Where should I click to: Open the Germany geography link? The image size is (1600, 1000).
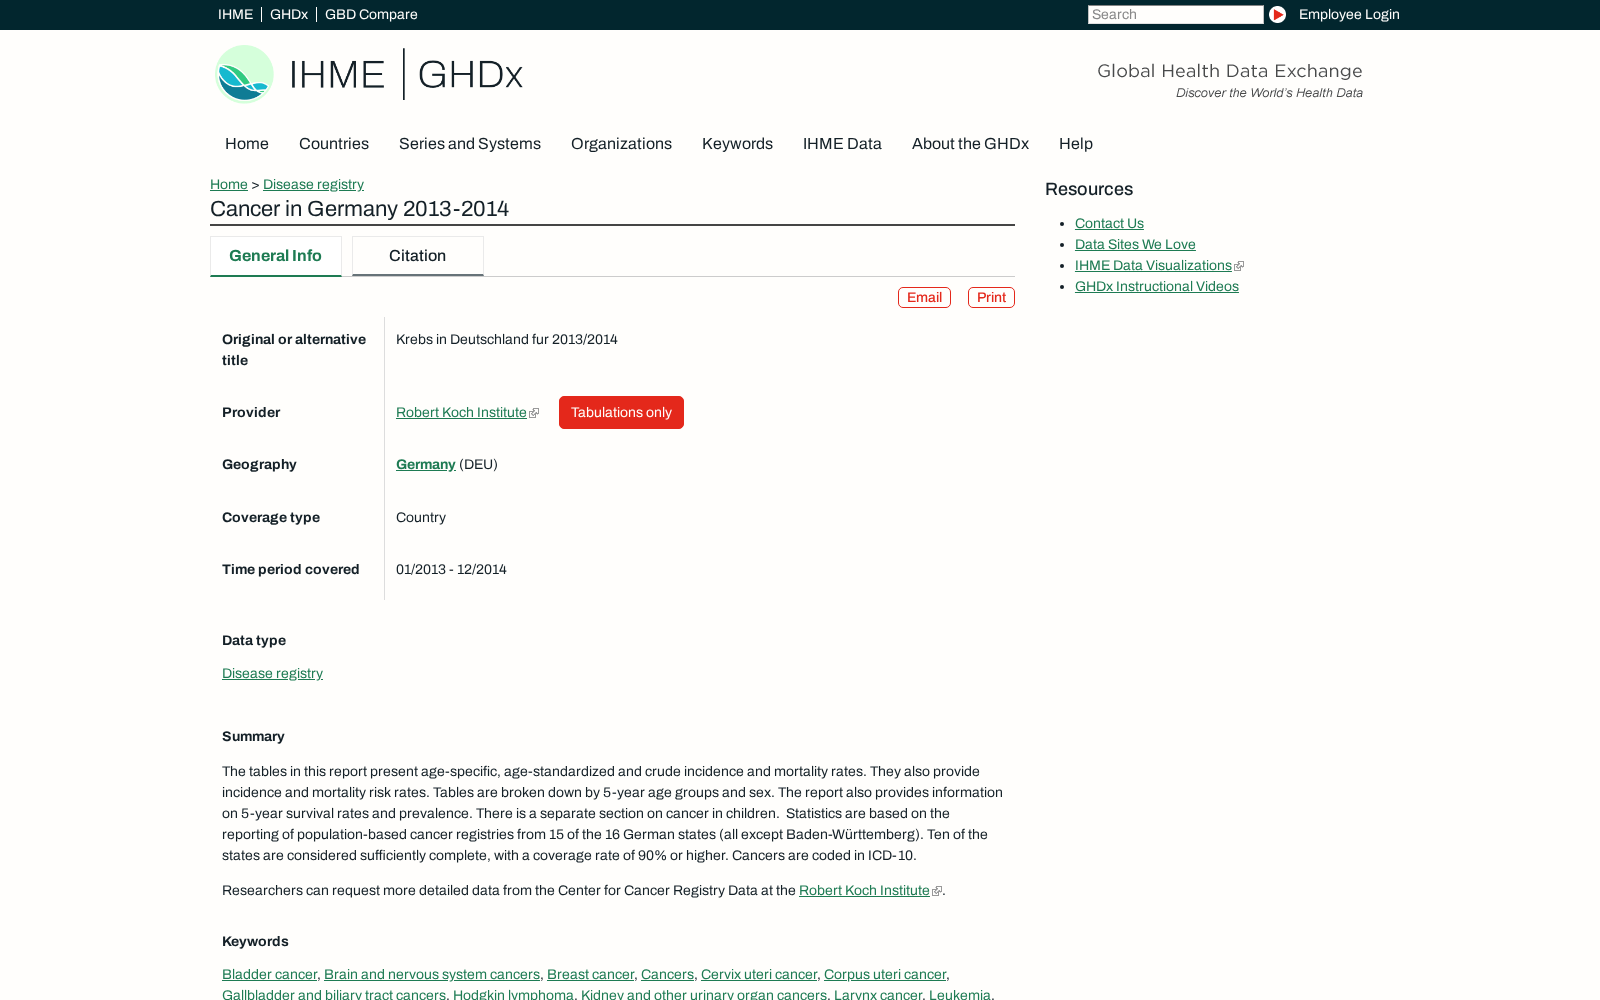426,464
